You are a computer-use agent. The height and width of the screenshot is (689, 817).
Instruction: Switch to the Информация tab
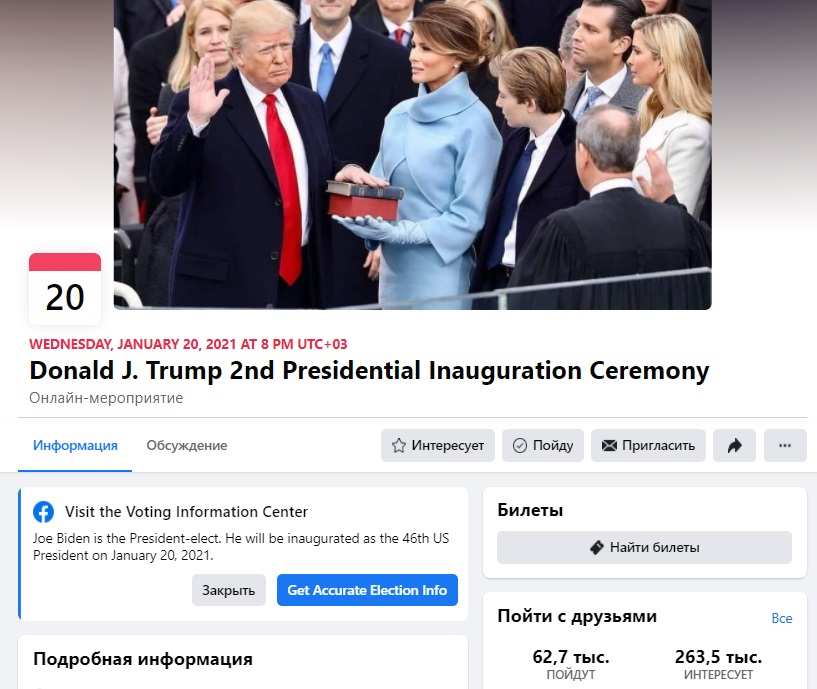(75, 446)
